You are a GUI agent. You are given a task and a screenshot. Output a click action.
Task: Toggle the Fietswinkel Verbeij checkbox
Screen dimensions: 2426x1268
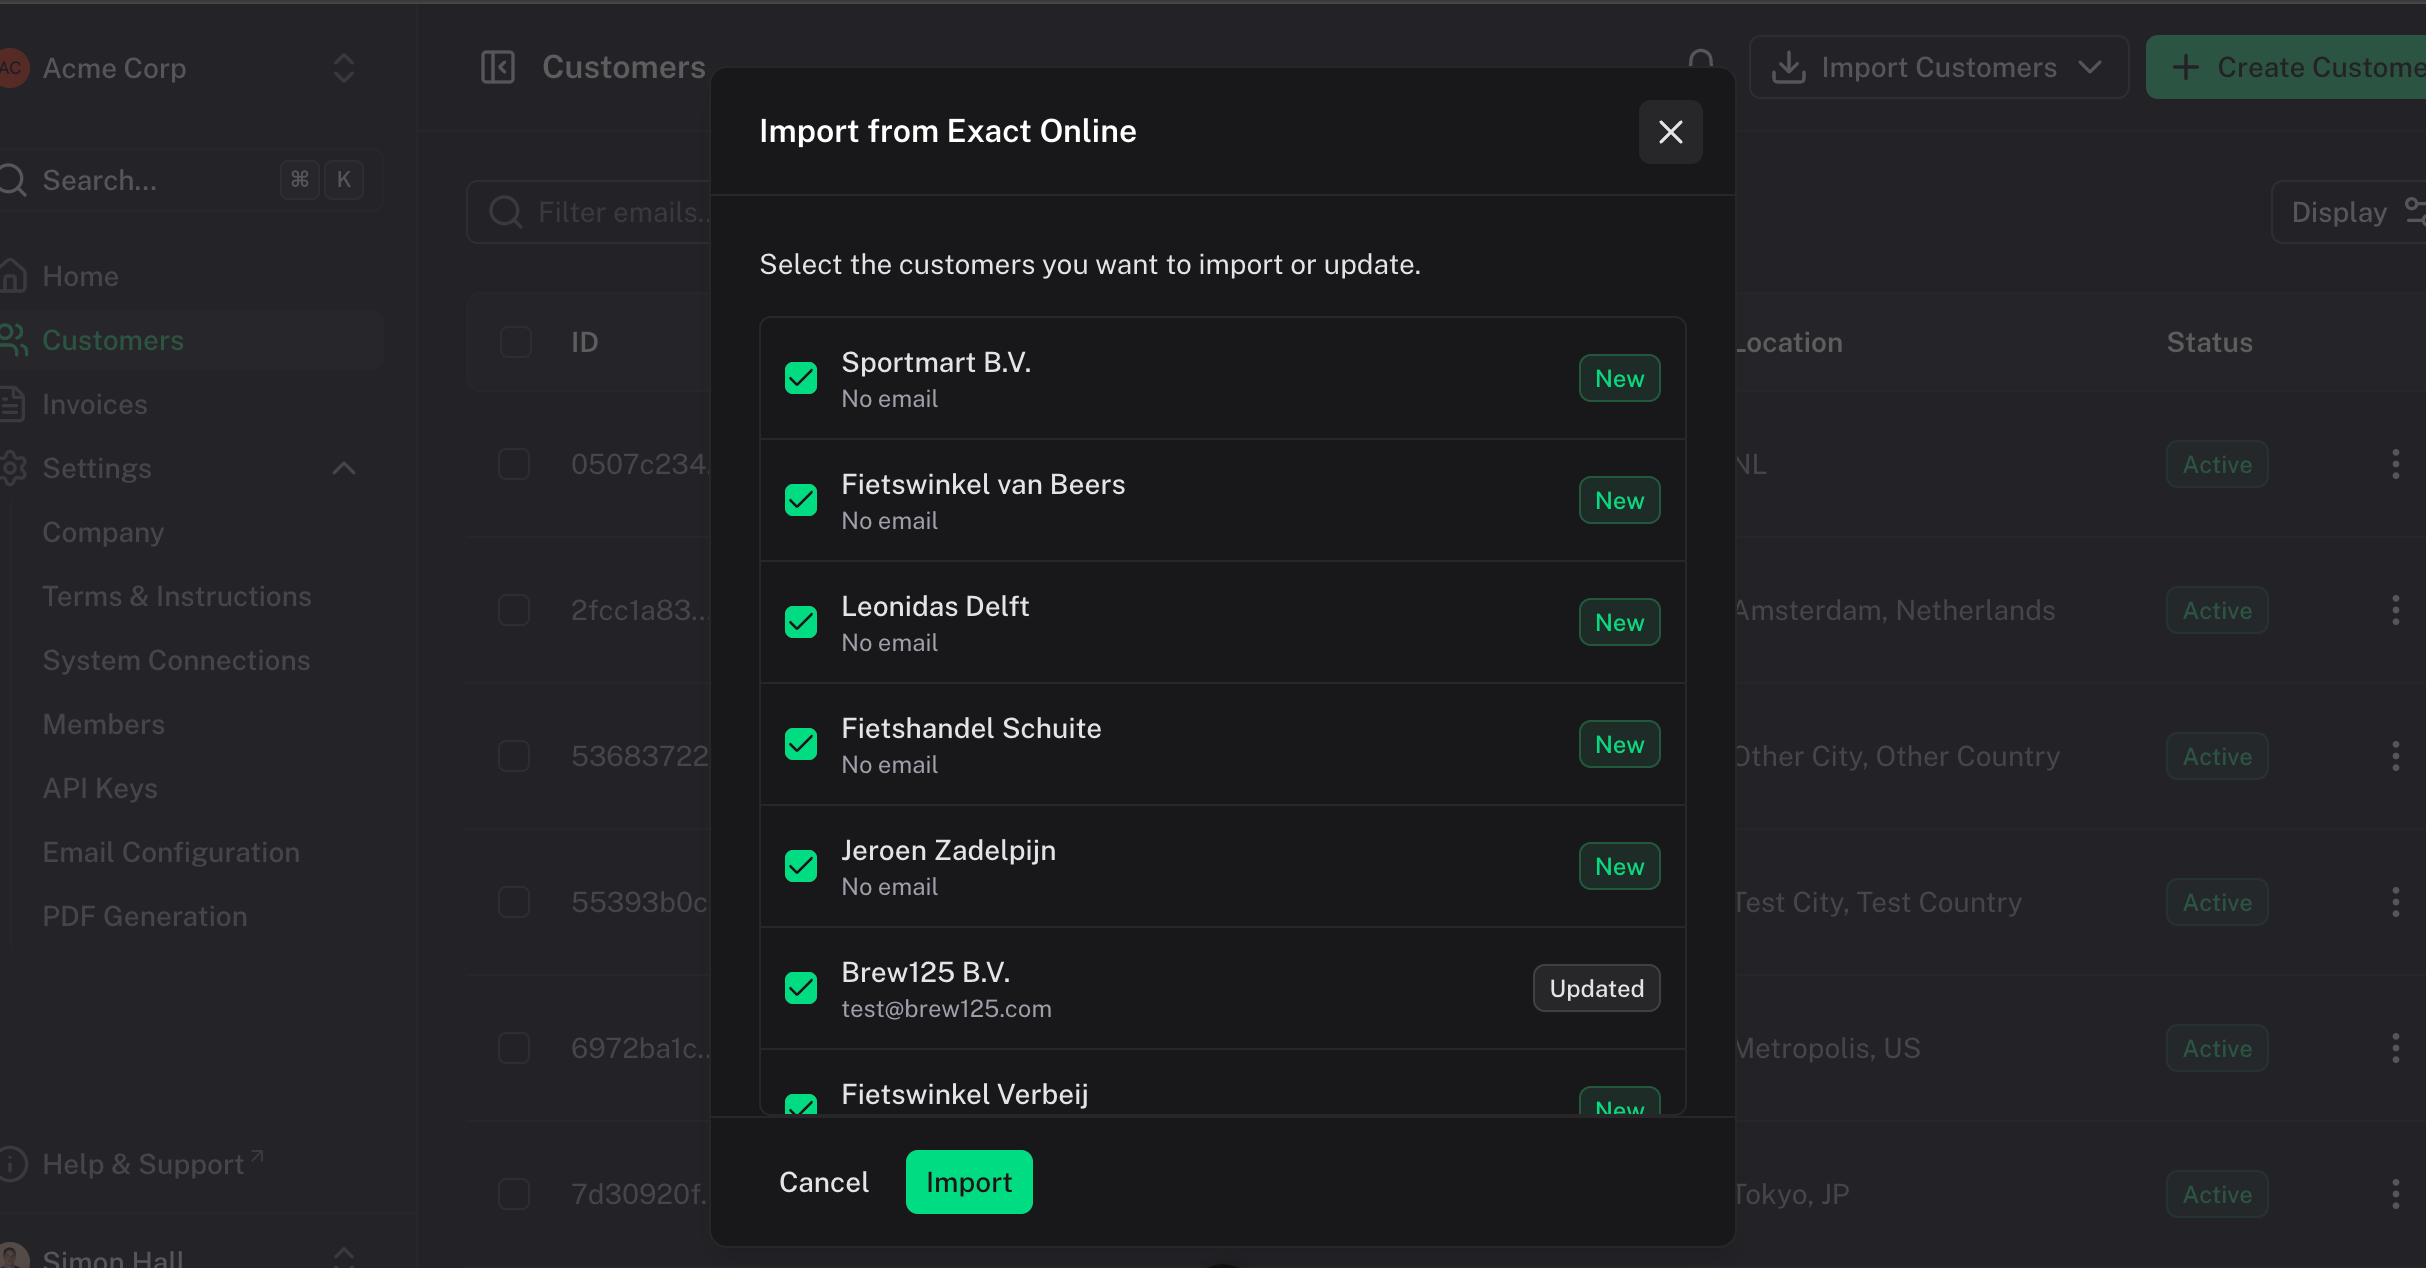point(801,1104)
